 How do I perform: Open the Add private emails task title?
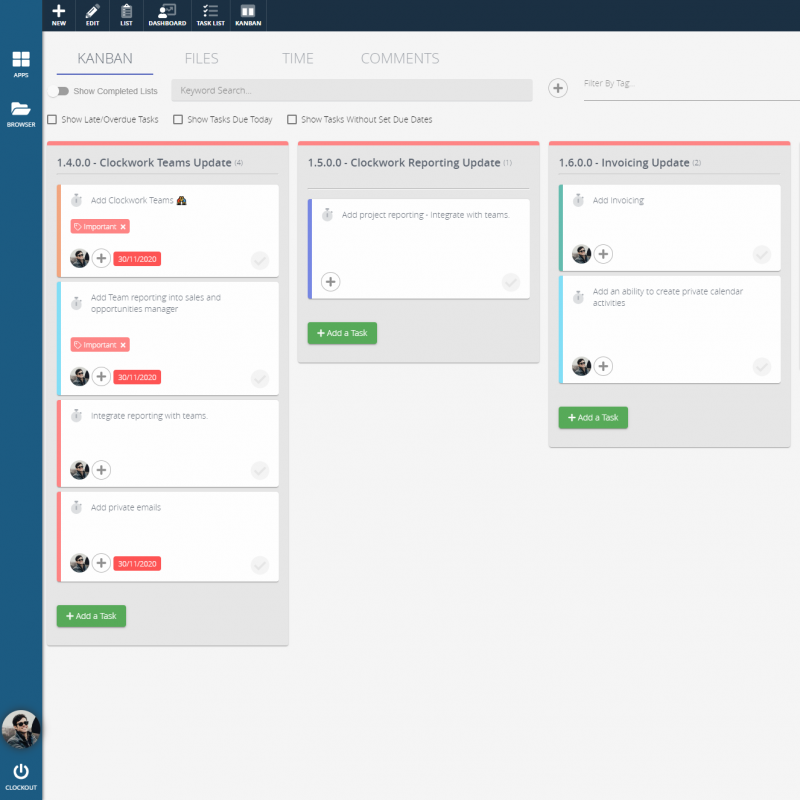point(126,508)
